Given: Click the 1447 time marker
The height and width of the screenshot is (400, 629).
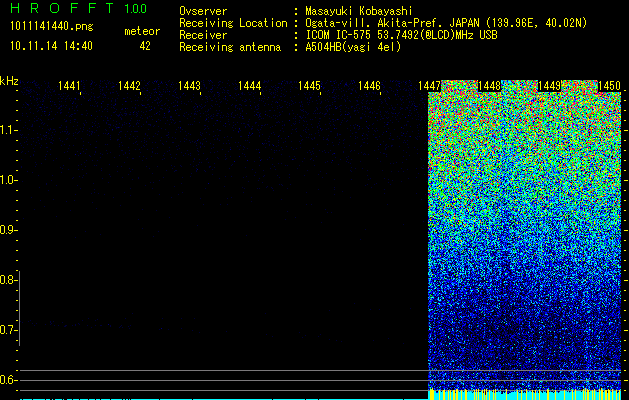Looking at the screenshot, I should 429,86.
